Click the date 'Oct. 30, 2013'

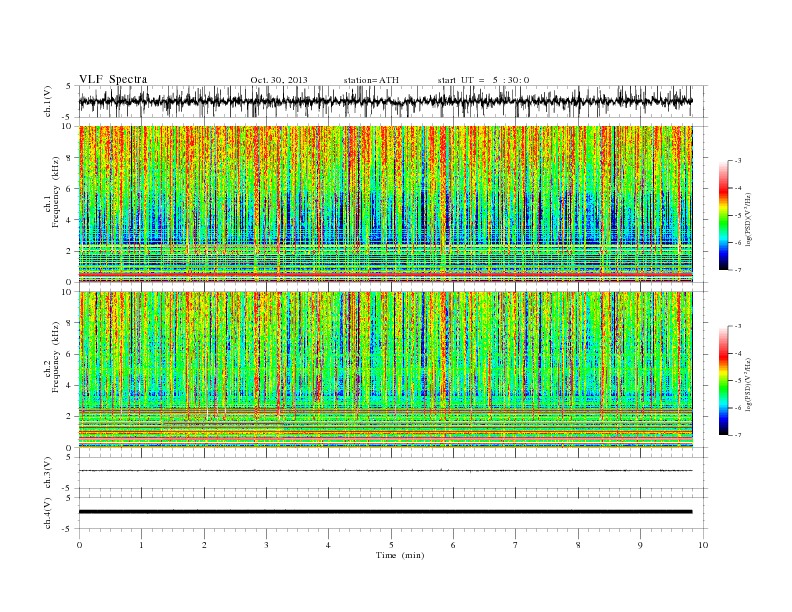[279, 80]
